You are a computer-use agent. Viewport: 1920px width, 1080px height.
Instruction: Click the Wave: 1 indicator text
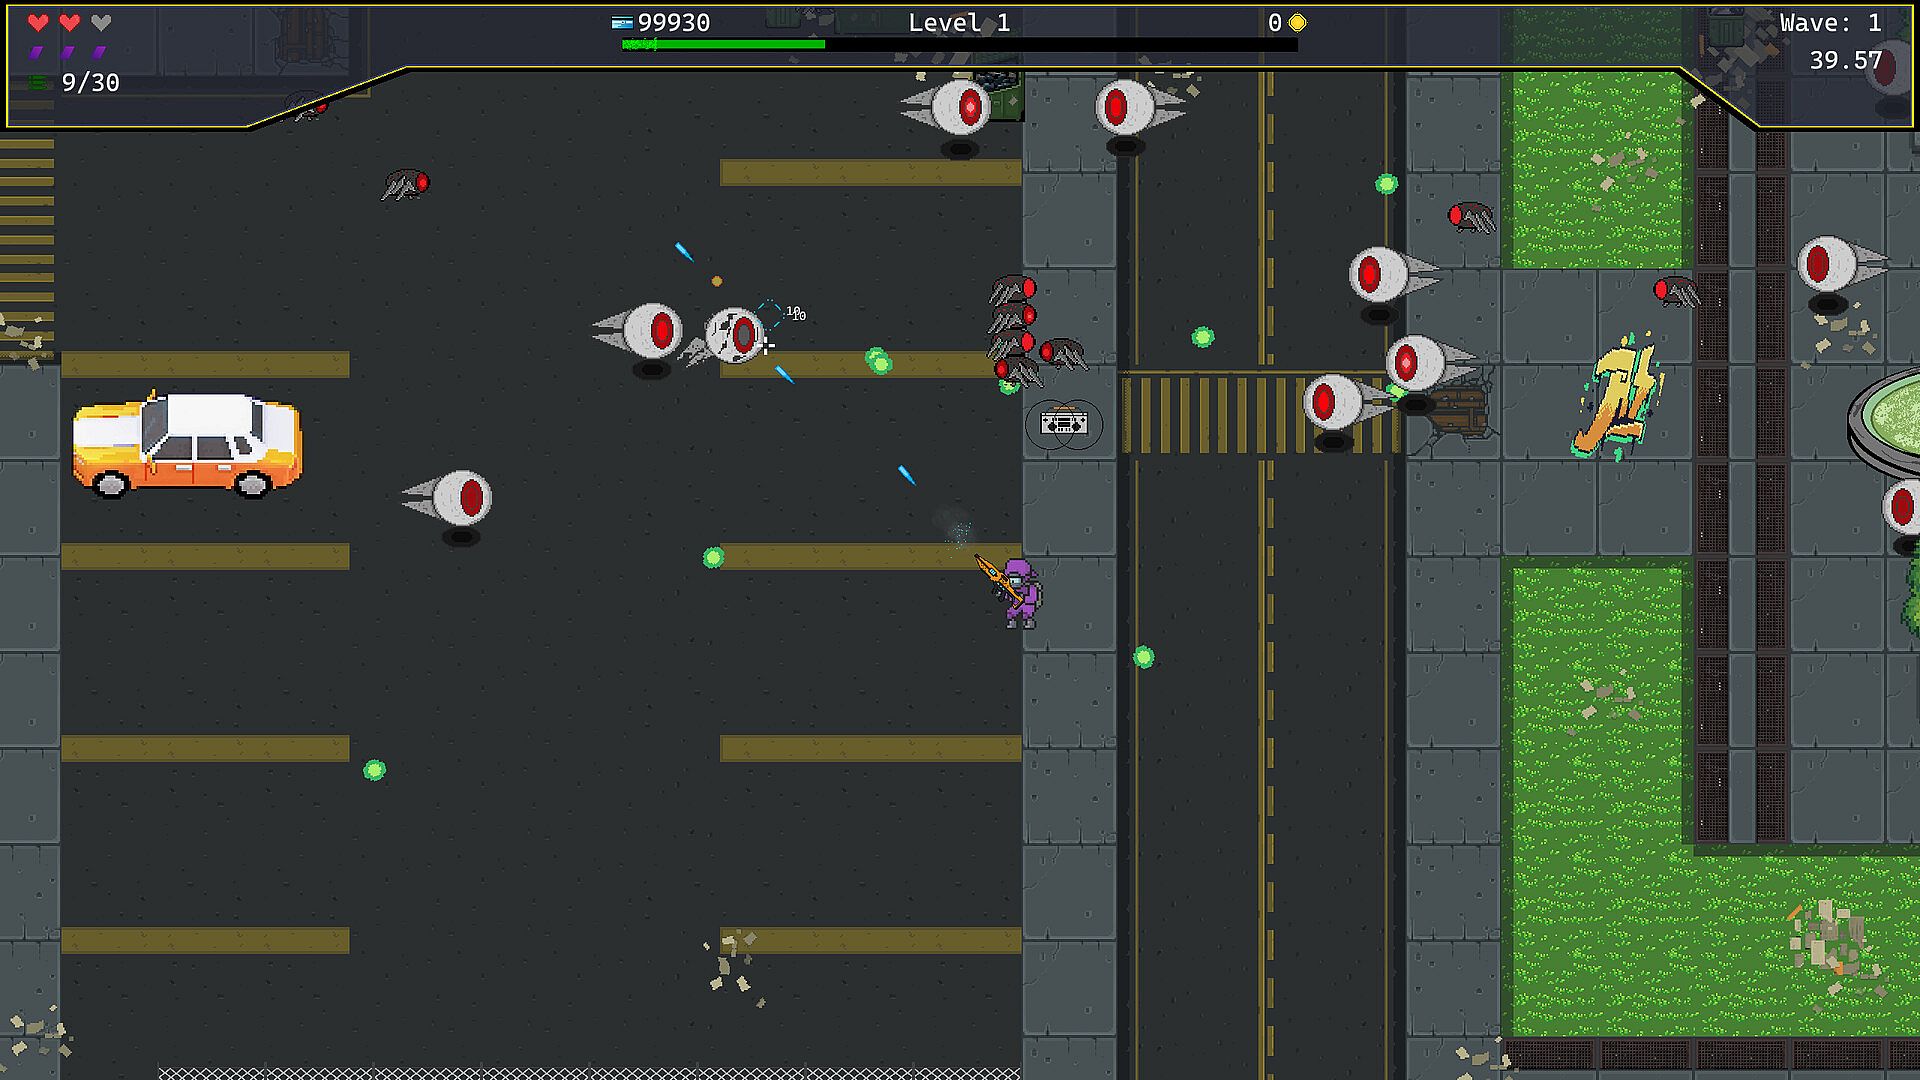(1829, 23)
